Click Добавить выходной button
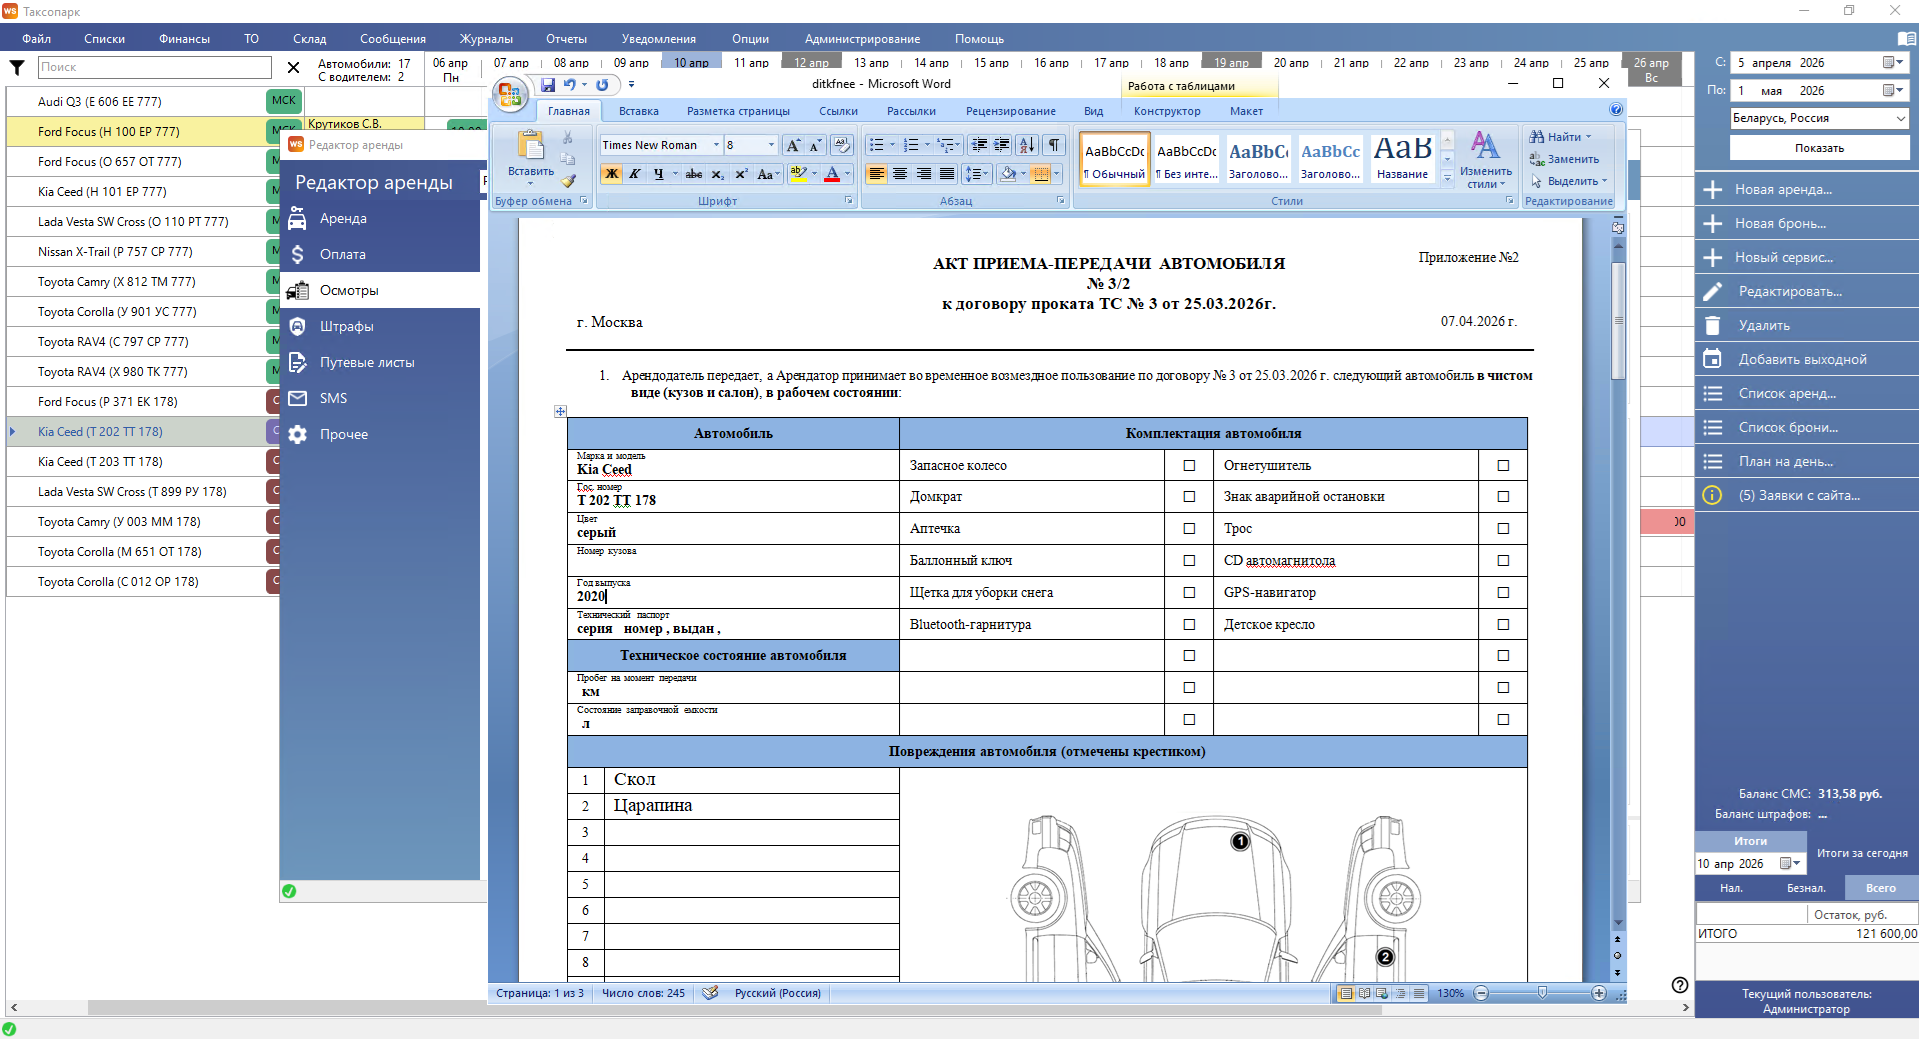 coord(1806,359)
